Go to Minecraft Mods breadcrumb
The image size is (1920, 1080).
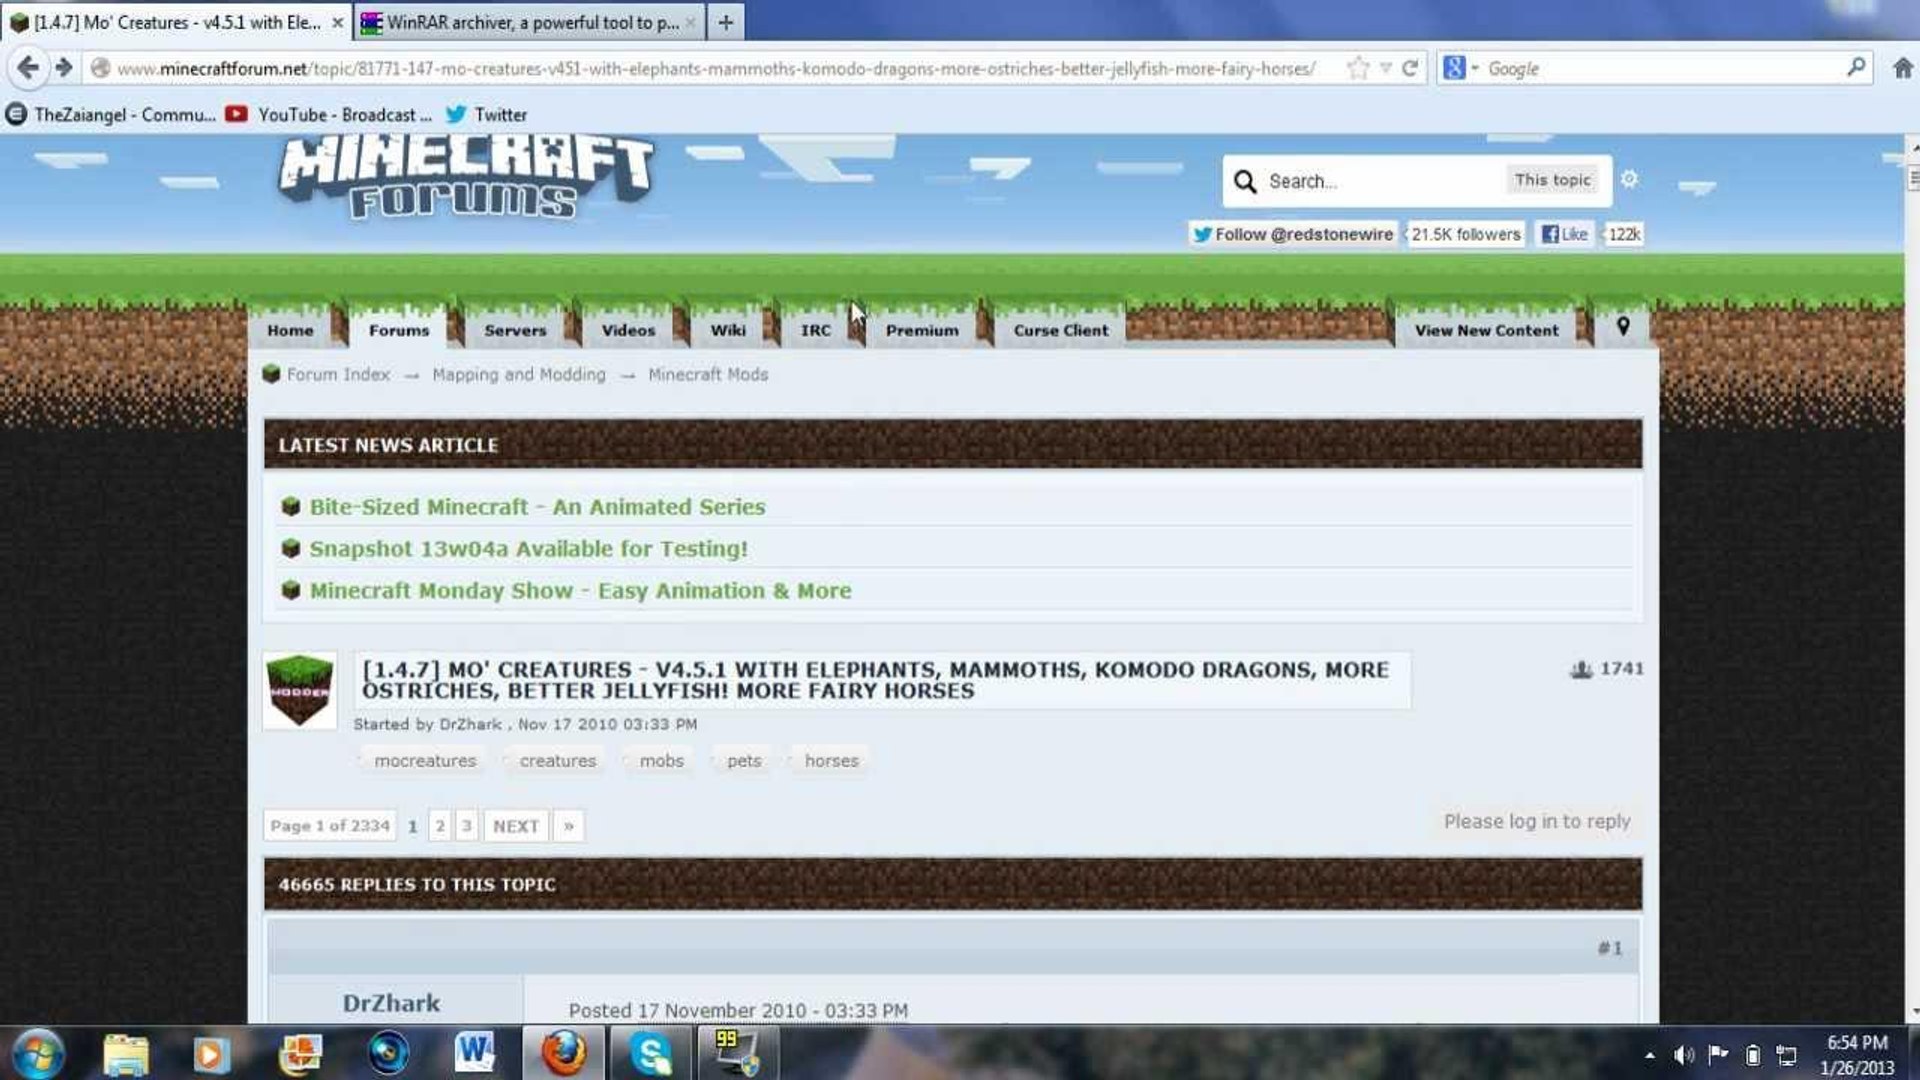708,374
